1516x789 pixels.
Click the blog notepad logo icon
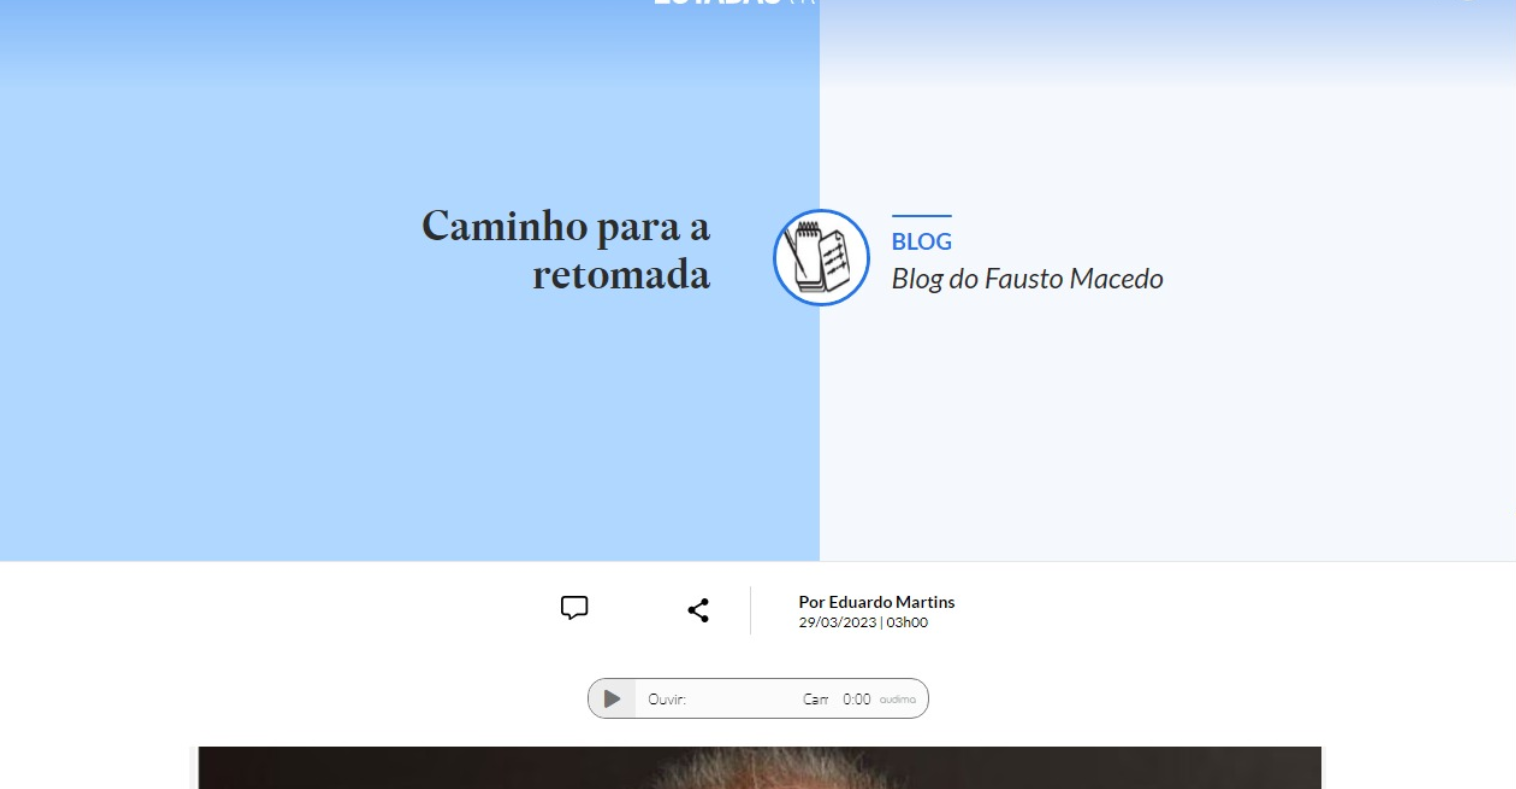[x=821, y=257]
